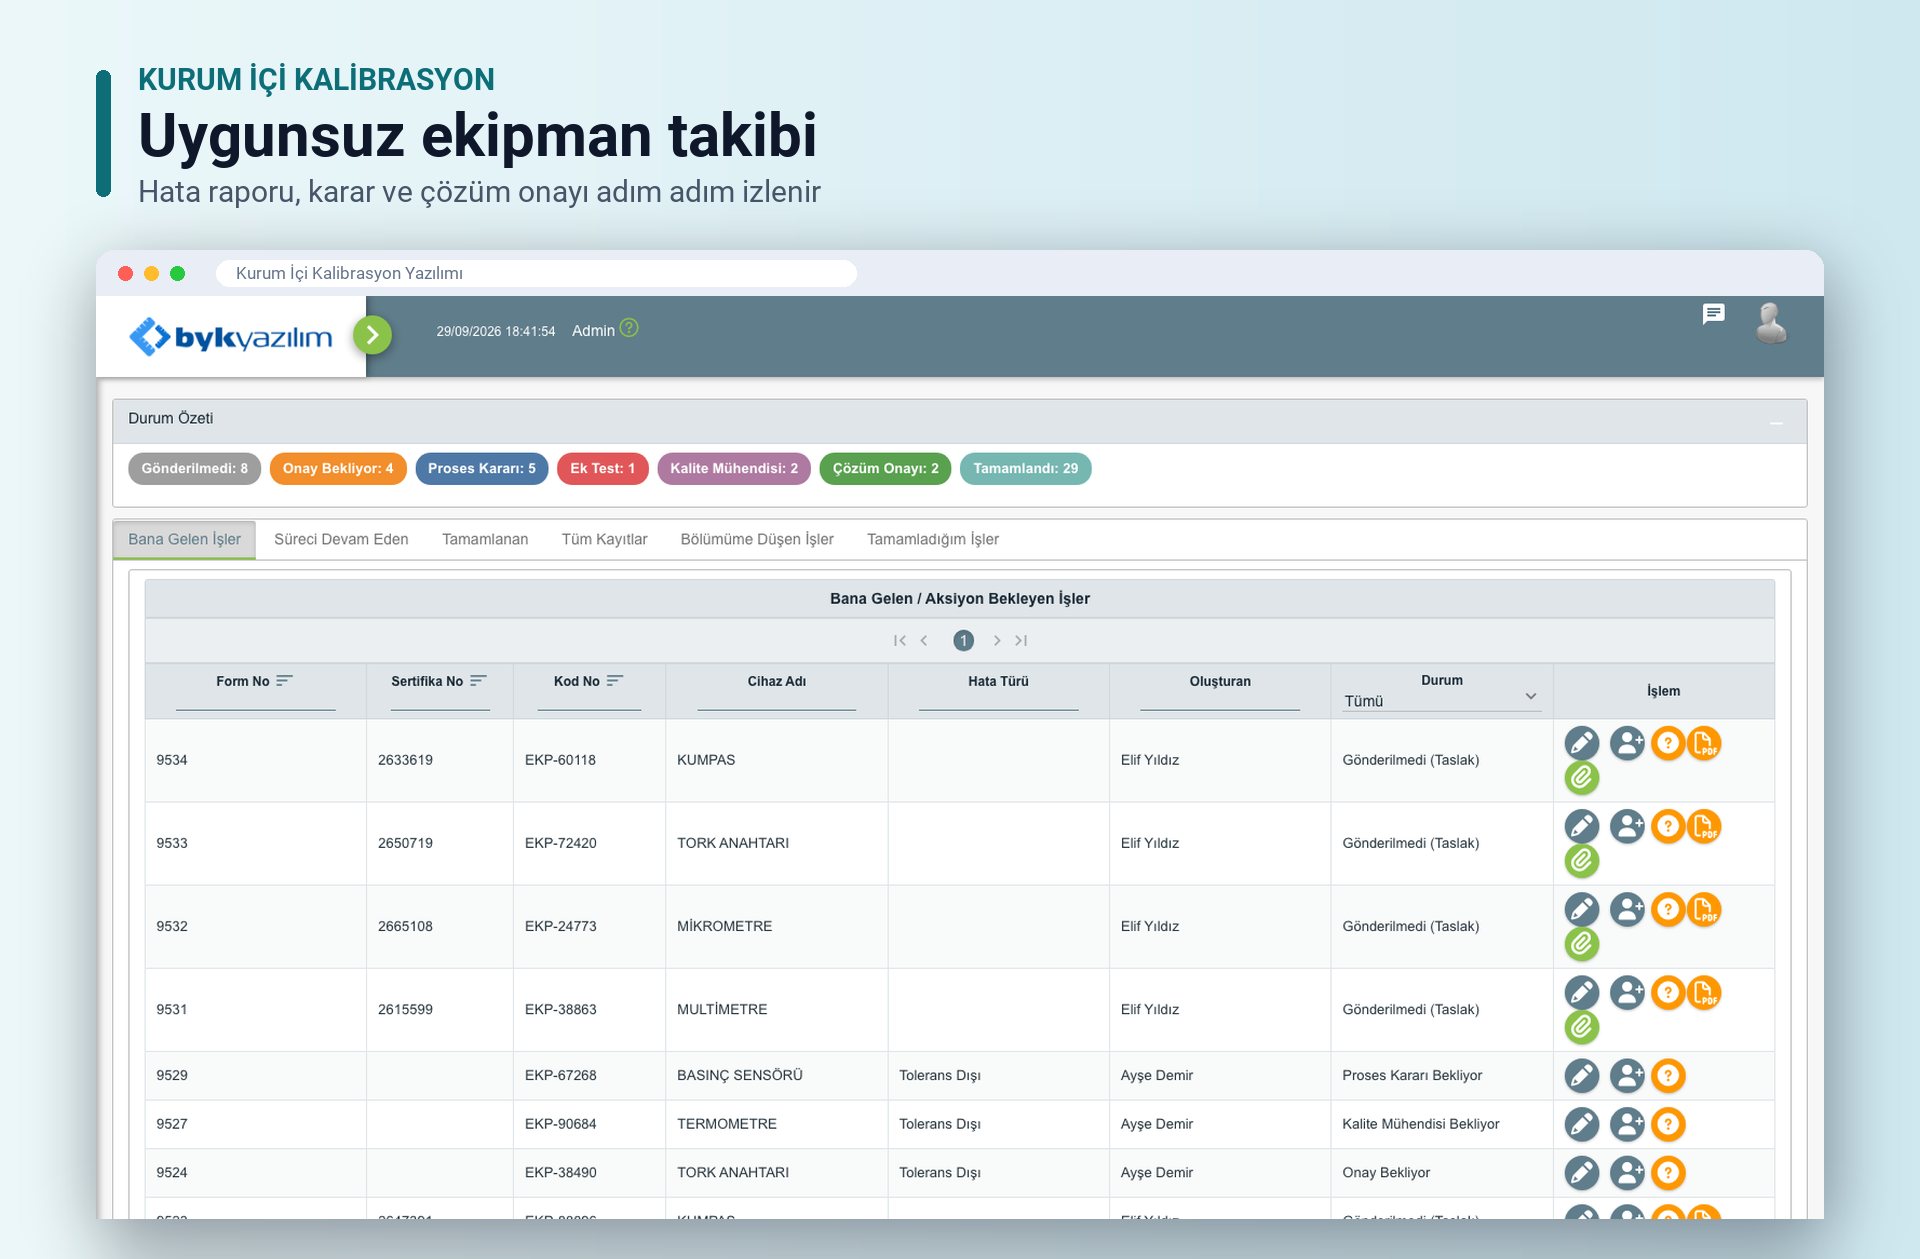Assign user to record 9533

(x=1627, y=826)
